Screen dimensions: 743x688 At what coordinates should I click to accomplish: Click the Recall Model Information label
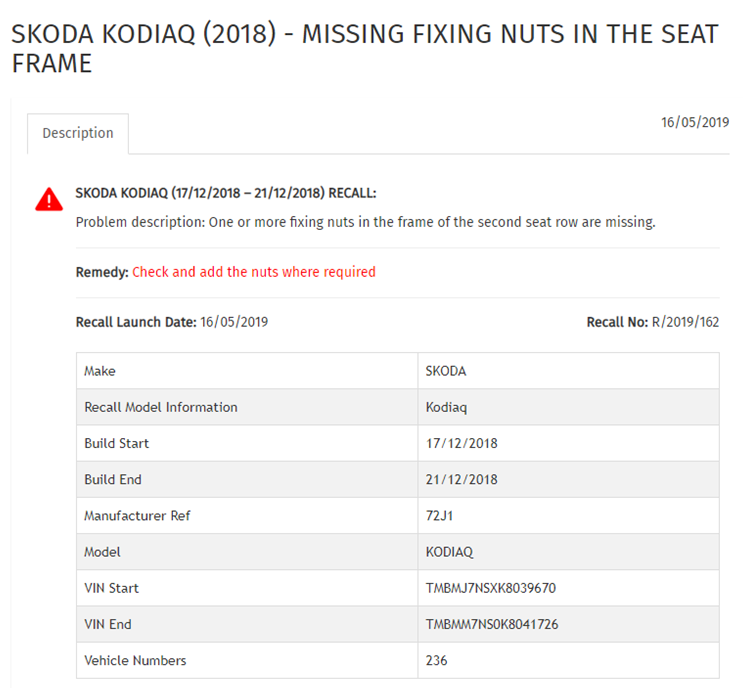pos(161,407)
